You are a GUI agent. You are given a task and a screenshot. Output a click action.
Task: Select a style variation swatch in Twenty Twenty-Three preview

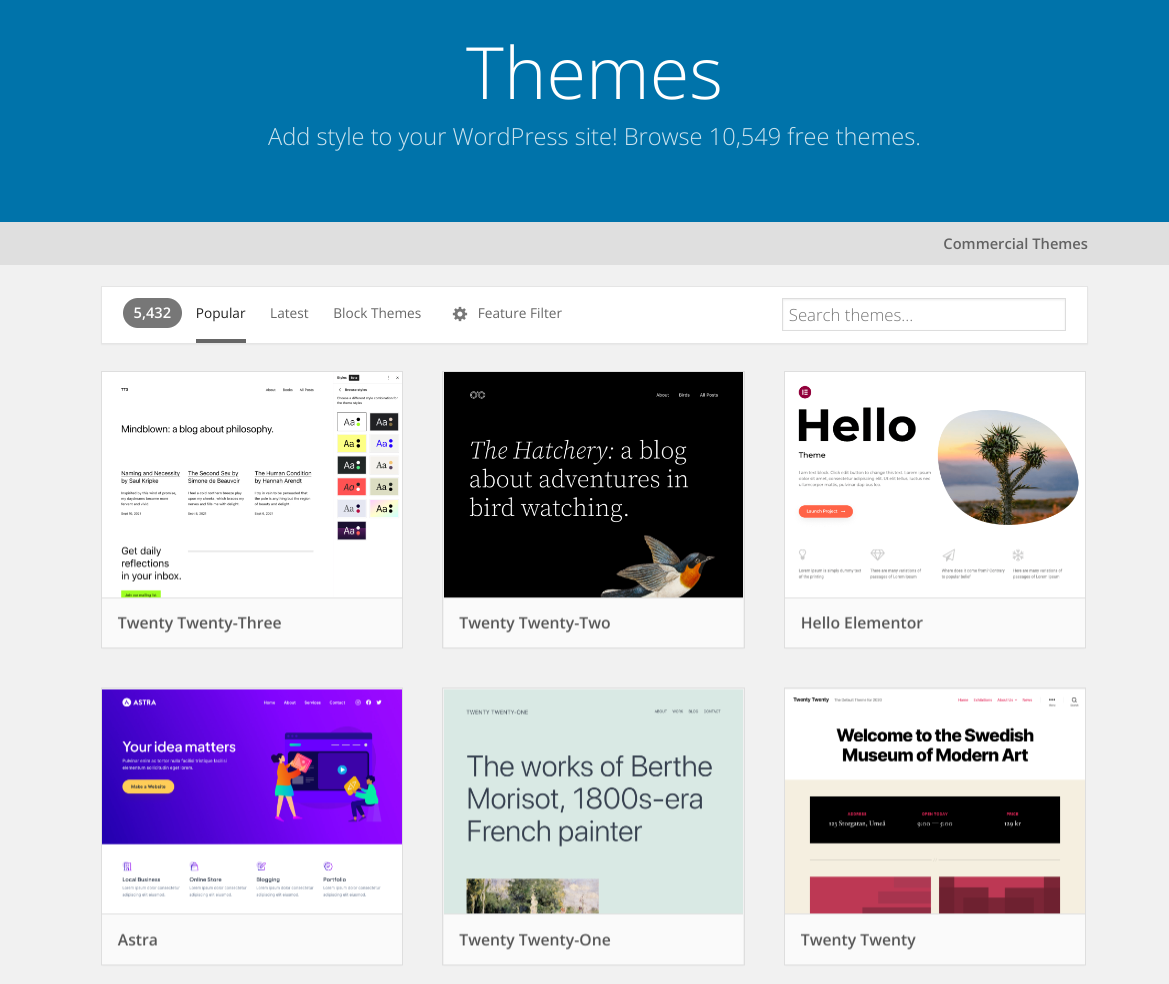pyautogui.click(x=353, y=421)
